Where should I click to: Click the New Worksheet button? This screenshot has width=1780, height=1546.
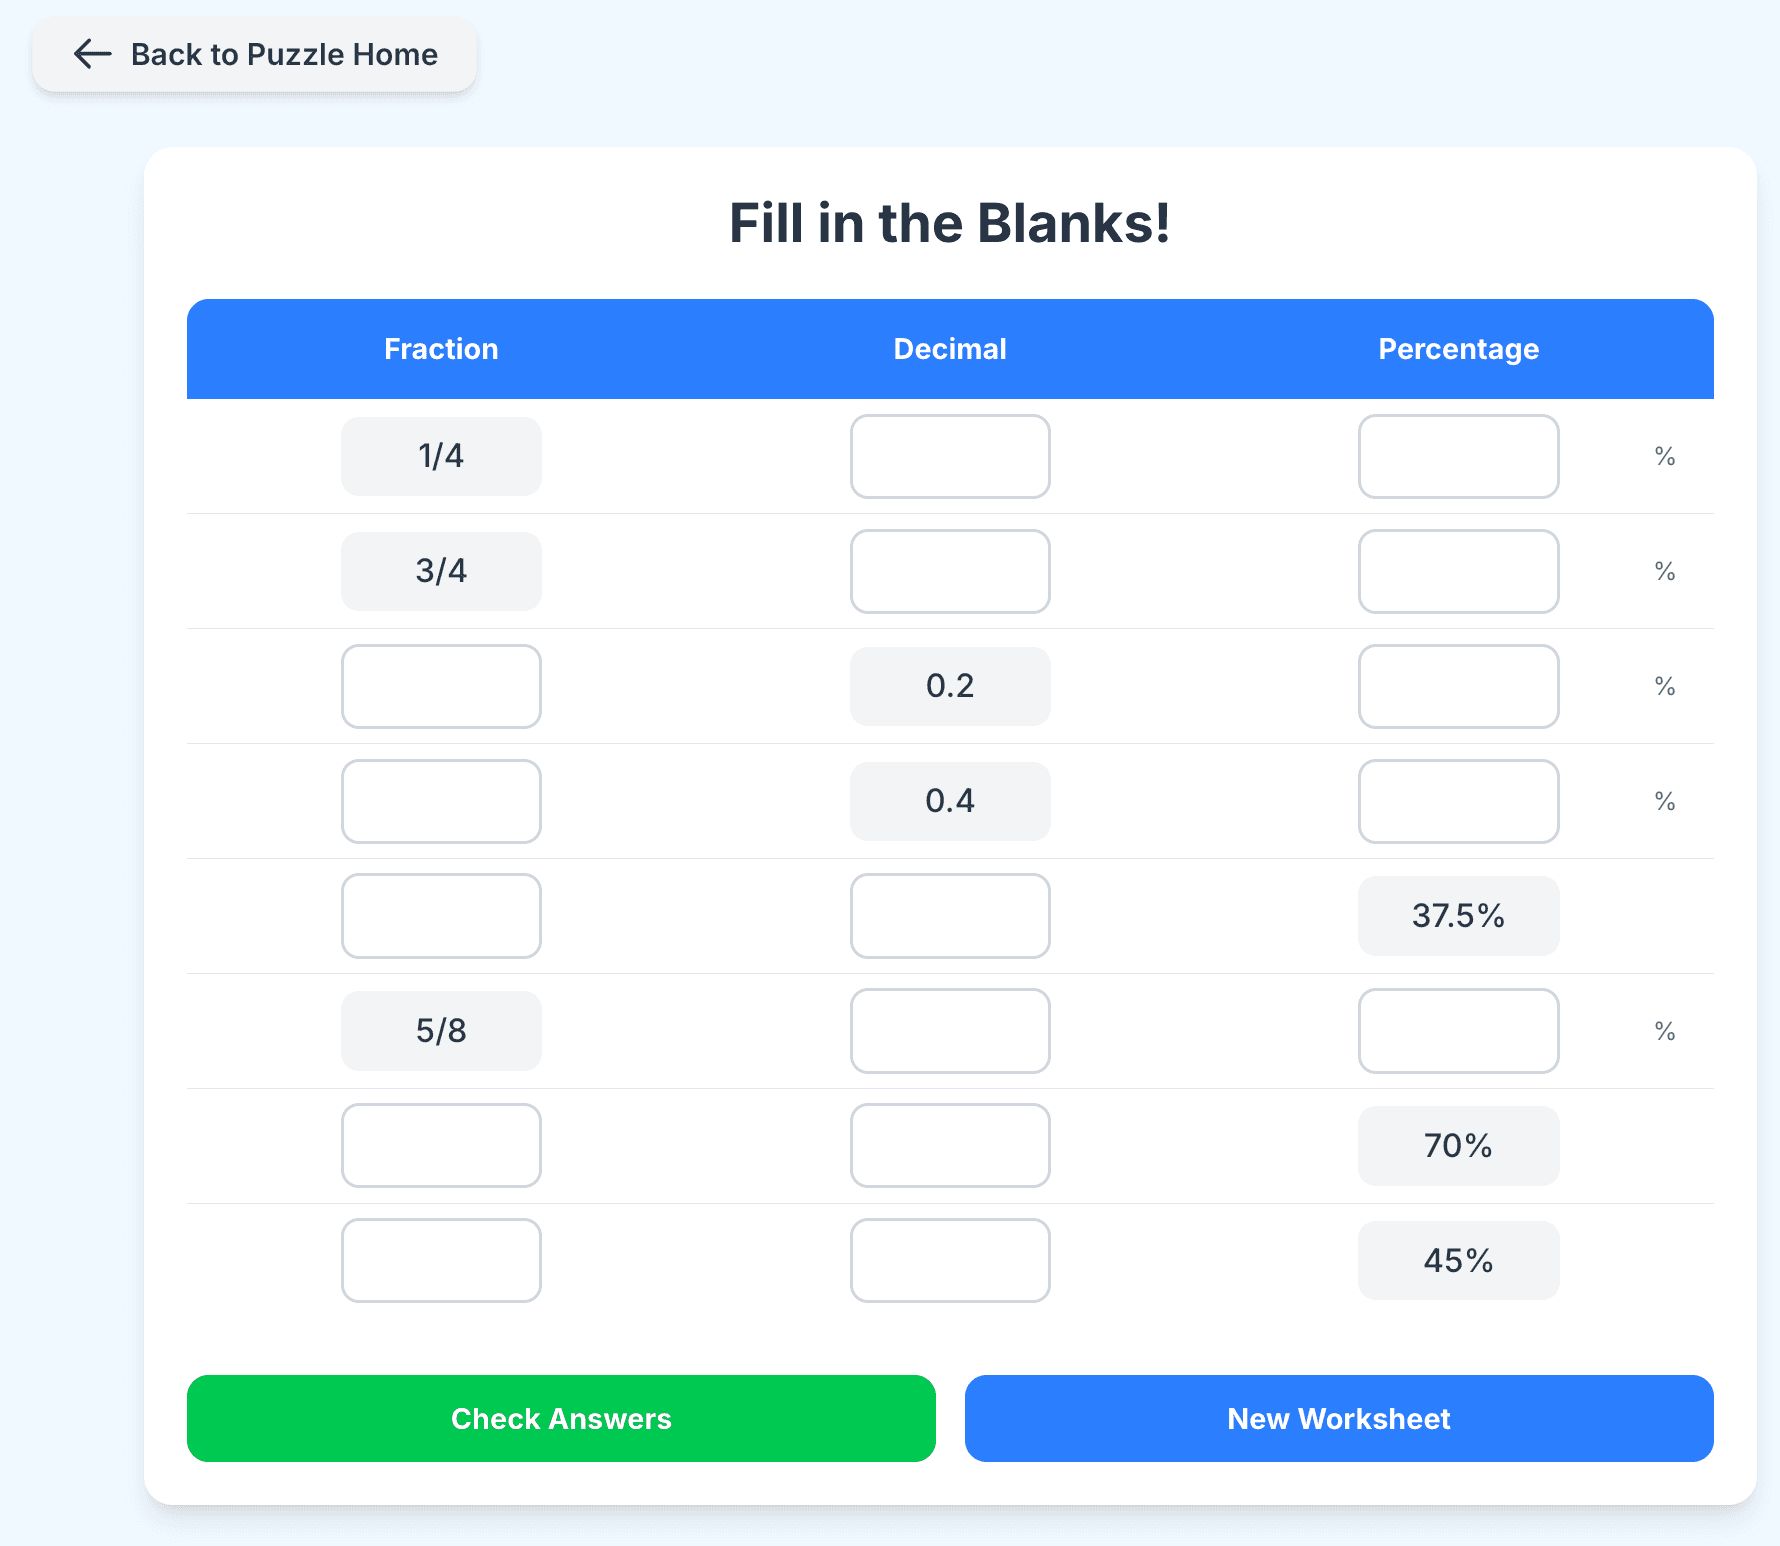coord(1338,1418)
